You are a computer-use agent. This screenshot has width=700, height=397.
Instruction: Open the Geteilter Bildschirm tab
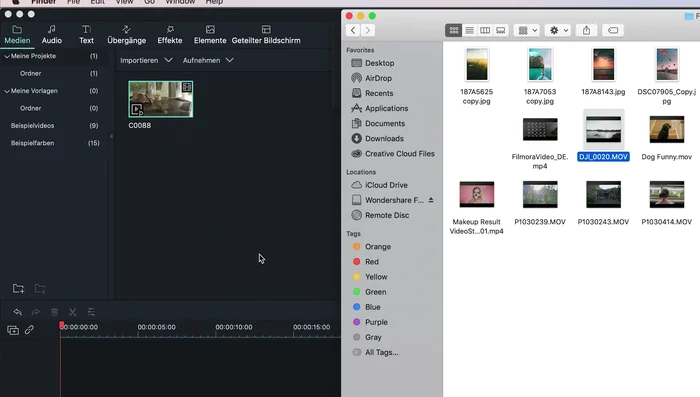tap(266, 35)
